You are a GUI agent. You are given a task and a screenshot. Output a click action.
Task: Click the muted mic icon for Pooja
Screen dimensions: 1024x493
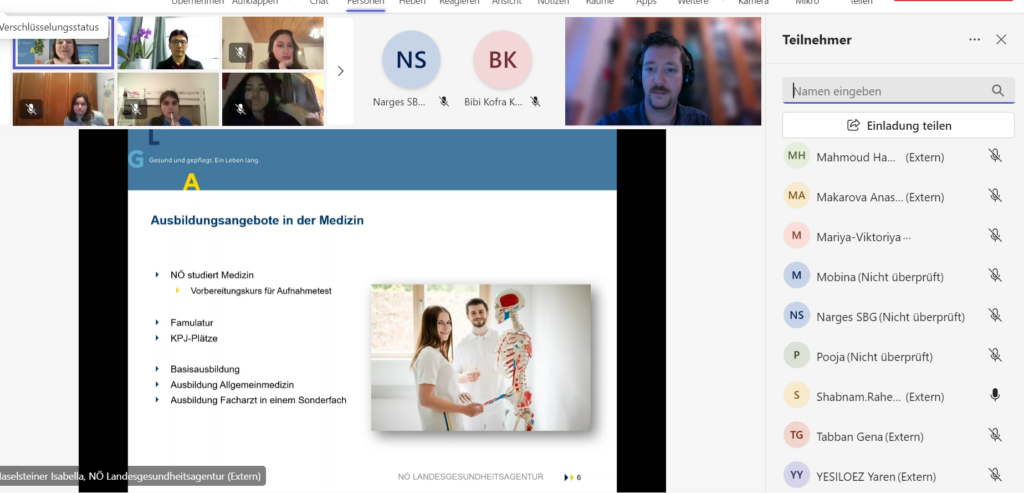995,355
